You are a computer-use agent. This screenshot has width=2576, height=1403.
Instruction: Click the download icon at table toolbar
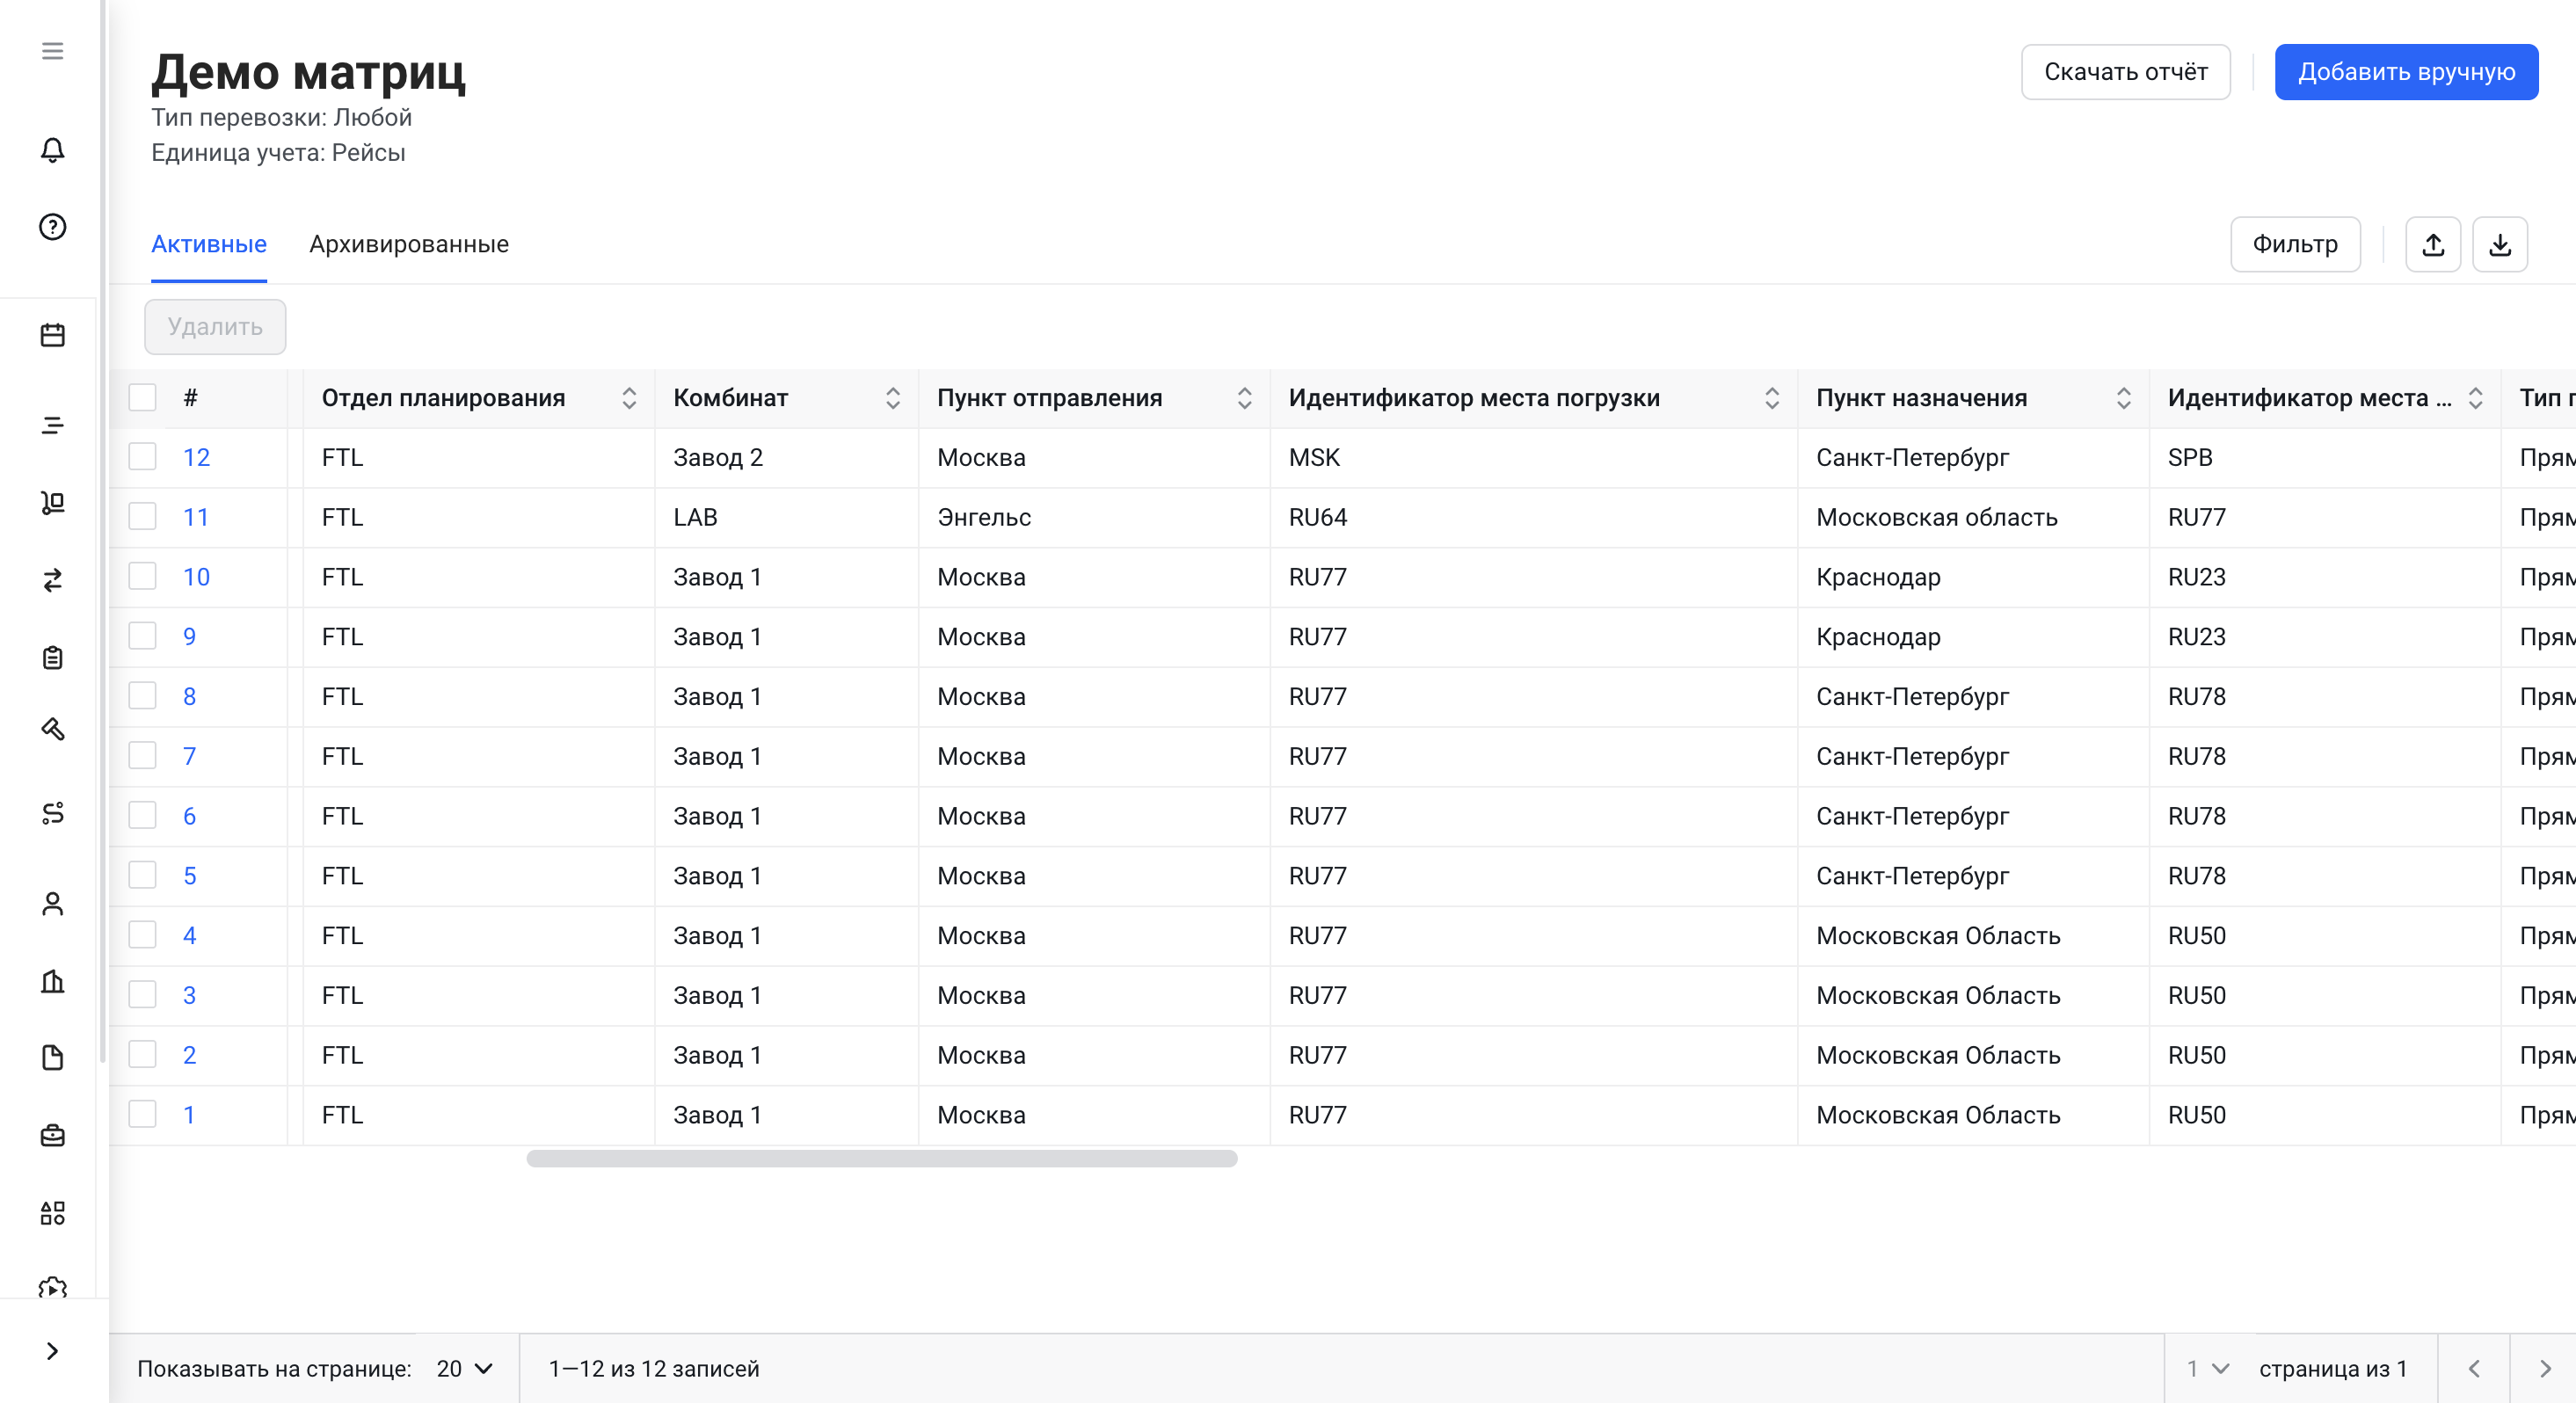click(2499, 245)
